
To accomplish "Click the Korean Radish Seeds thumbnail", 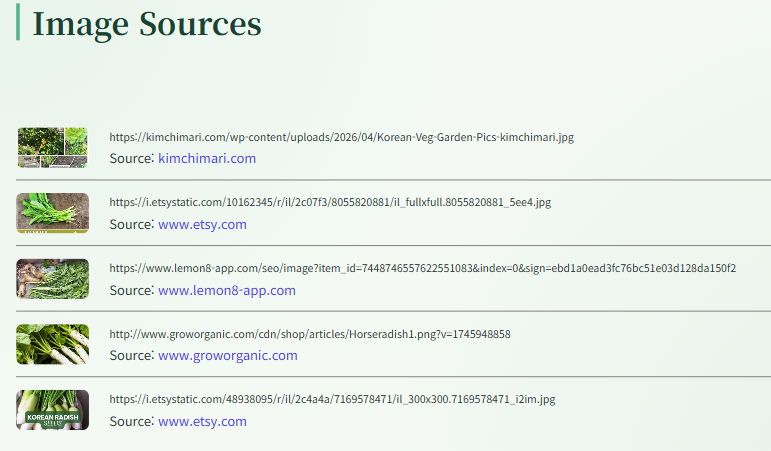I will pyautogui.click(x=53, y=410).
